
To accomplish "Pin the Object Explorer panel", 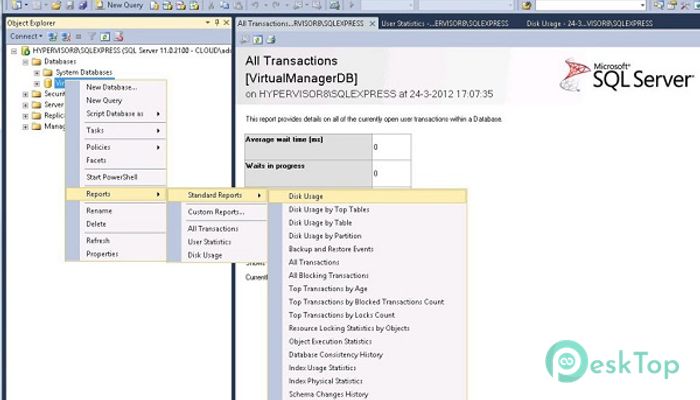I will point(217,22).
